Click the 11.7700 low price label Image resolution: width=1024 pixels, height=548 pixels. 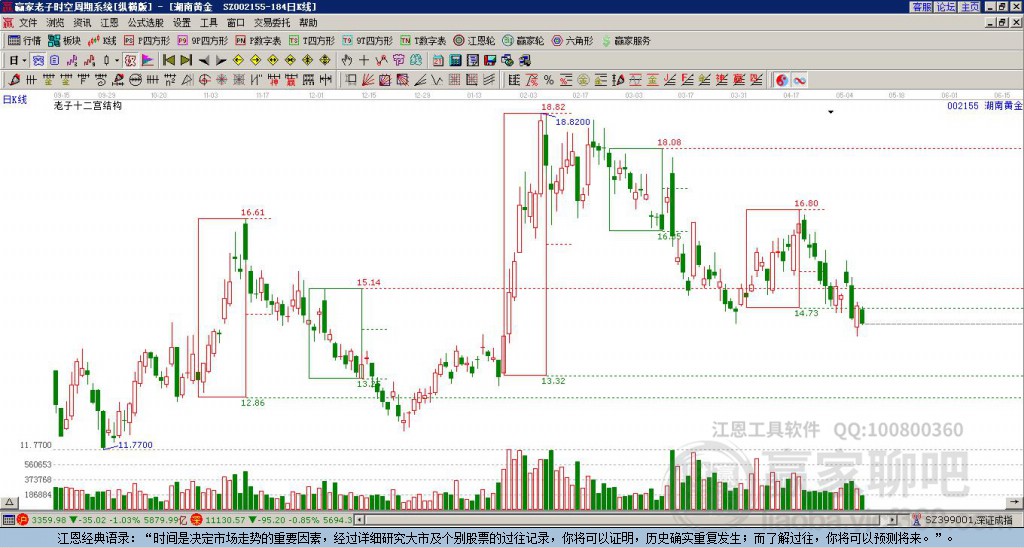coord(135,445)
